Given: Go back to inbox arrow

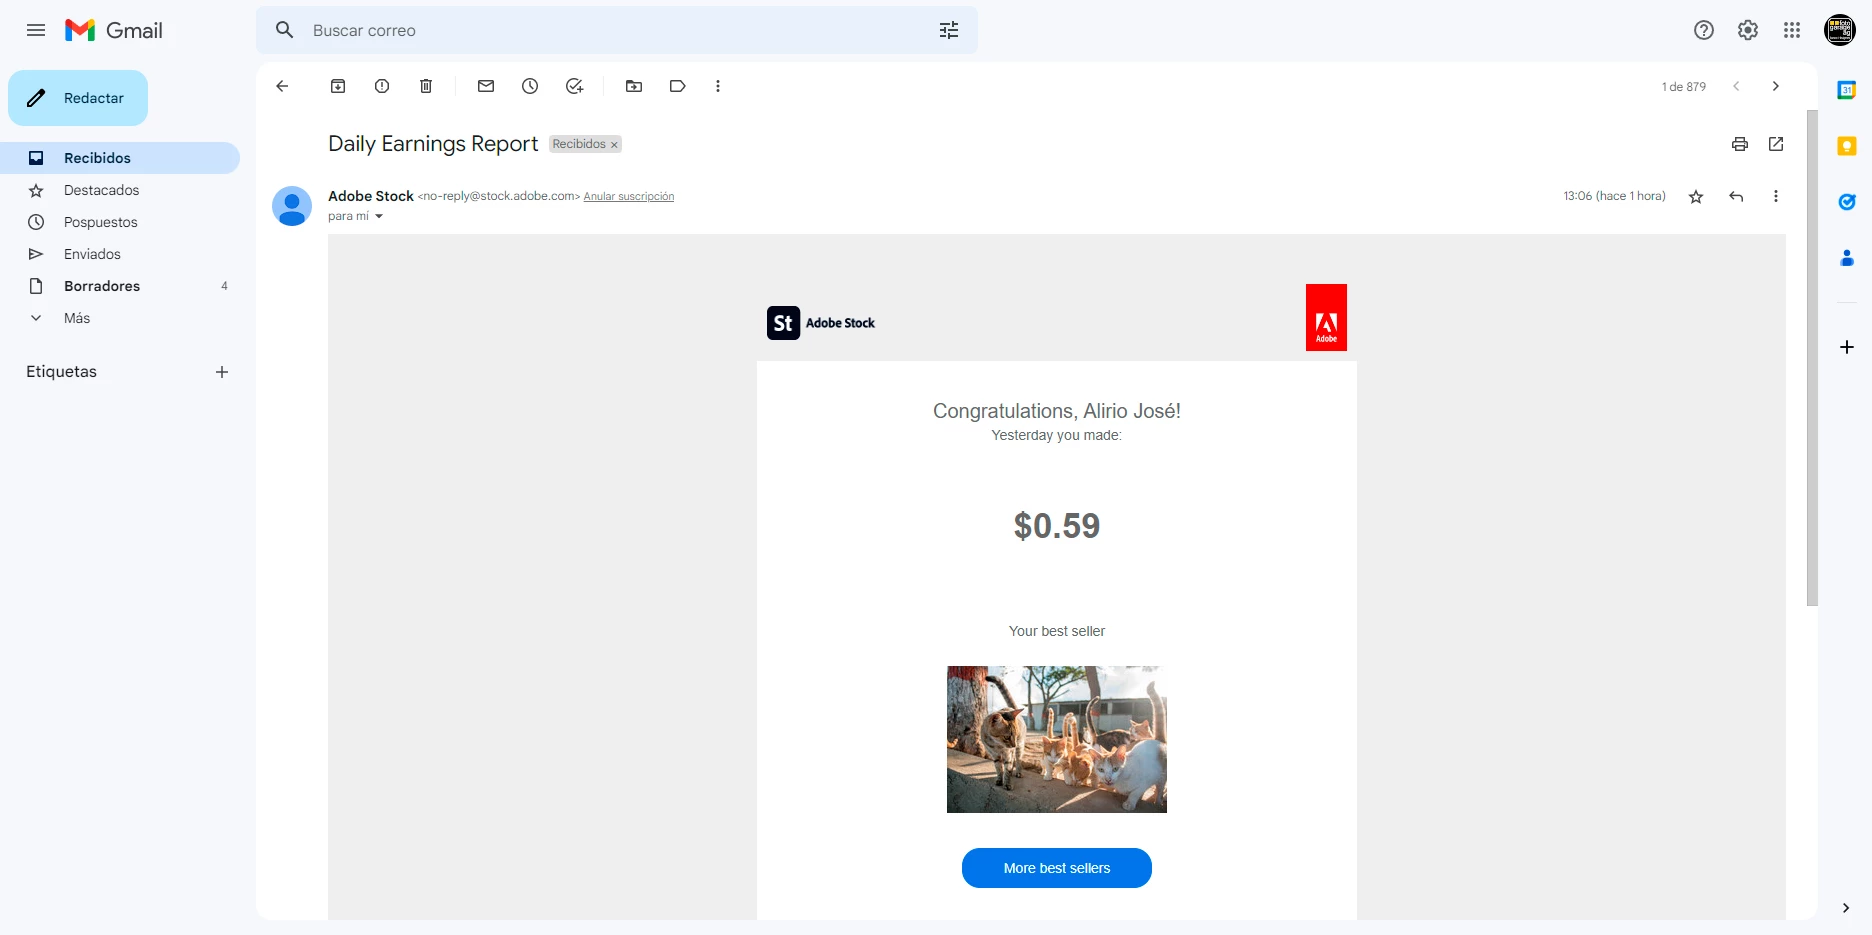Looking at the screenshot, I should (282, 86).
